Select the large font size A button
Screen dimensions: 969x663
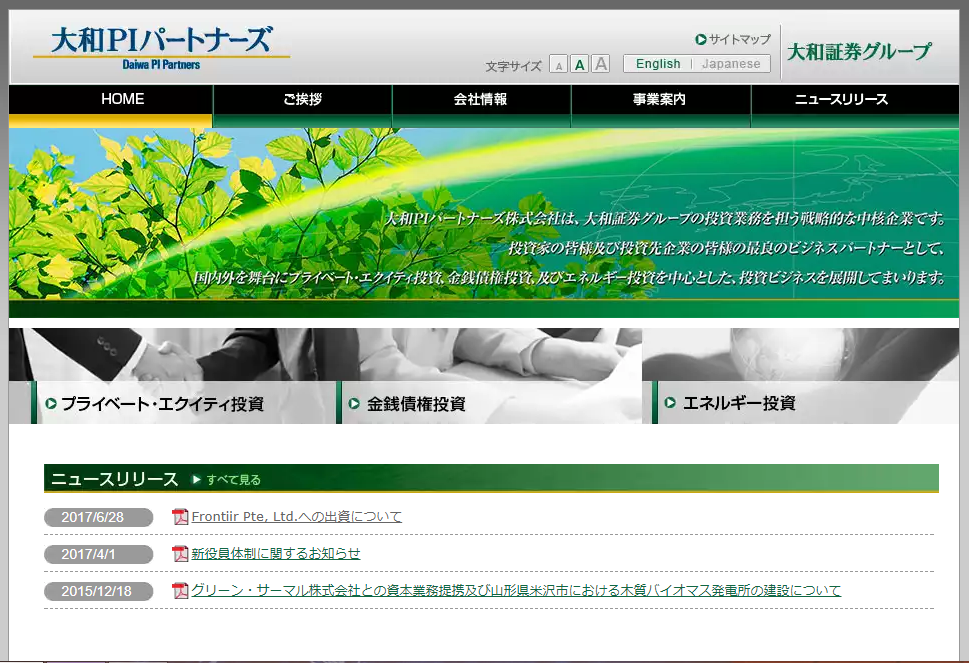pyautogui.click(x=601, y=64)
